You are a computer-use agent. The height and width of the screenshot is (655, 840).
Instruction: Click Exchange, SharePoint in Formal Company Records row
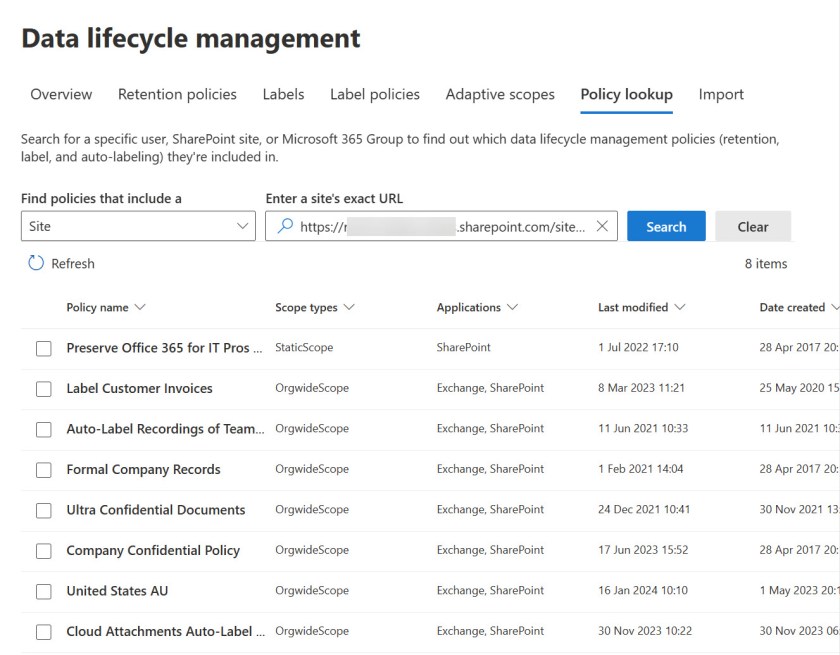tap(490, 469)
